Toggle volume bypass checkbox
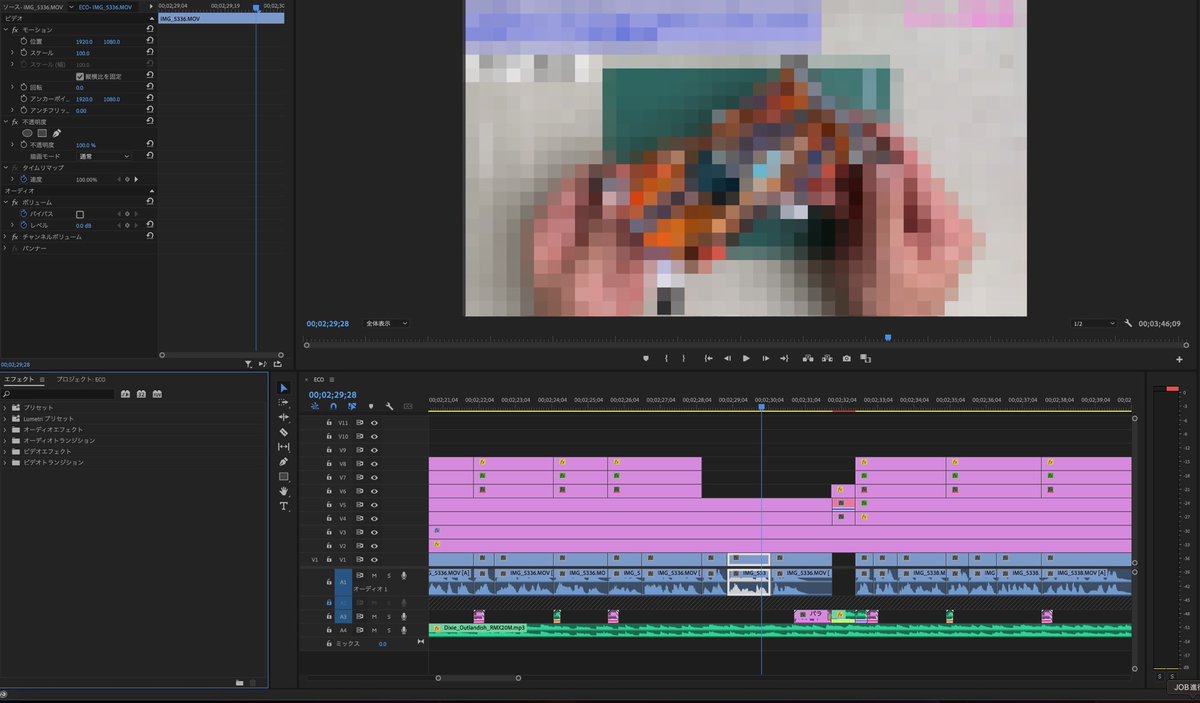The height and width of the screenshot is (703, 1200). (80, 214)
